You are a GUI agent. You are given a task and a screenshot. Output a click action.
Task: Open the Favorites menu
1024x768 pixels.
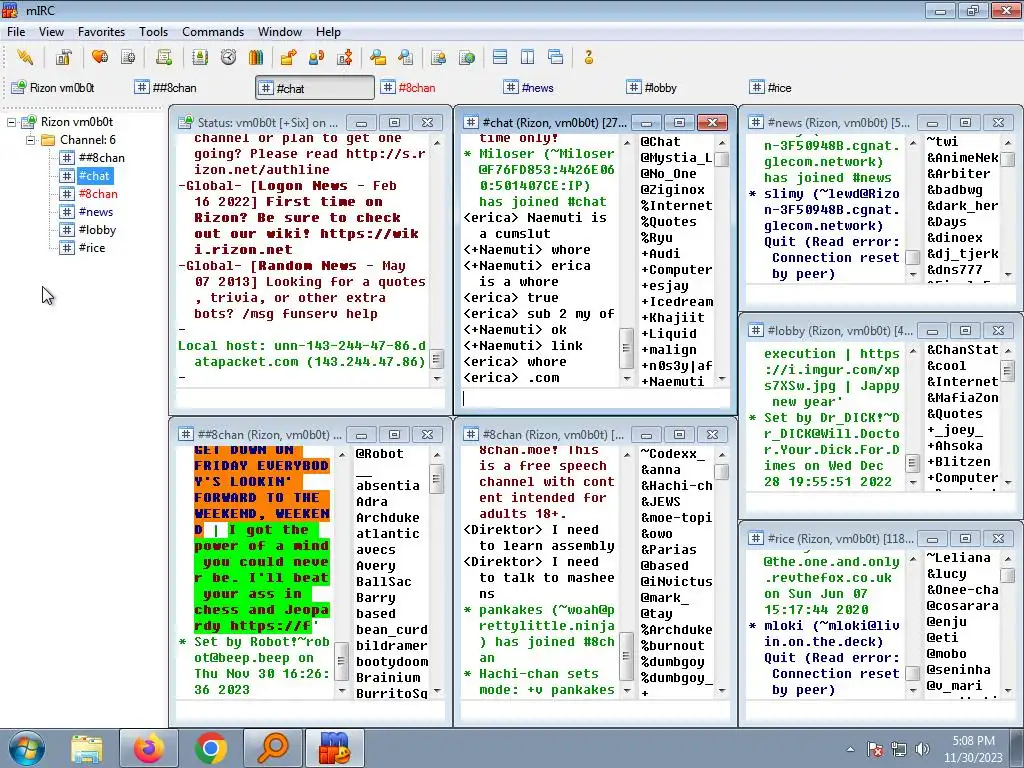101,31
